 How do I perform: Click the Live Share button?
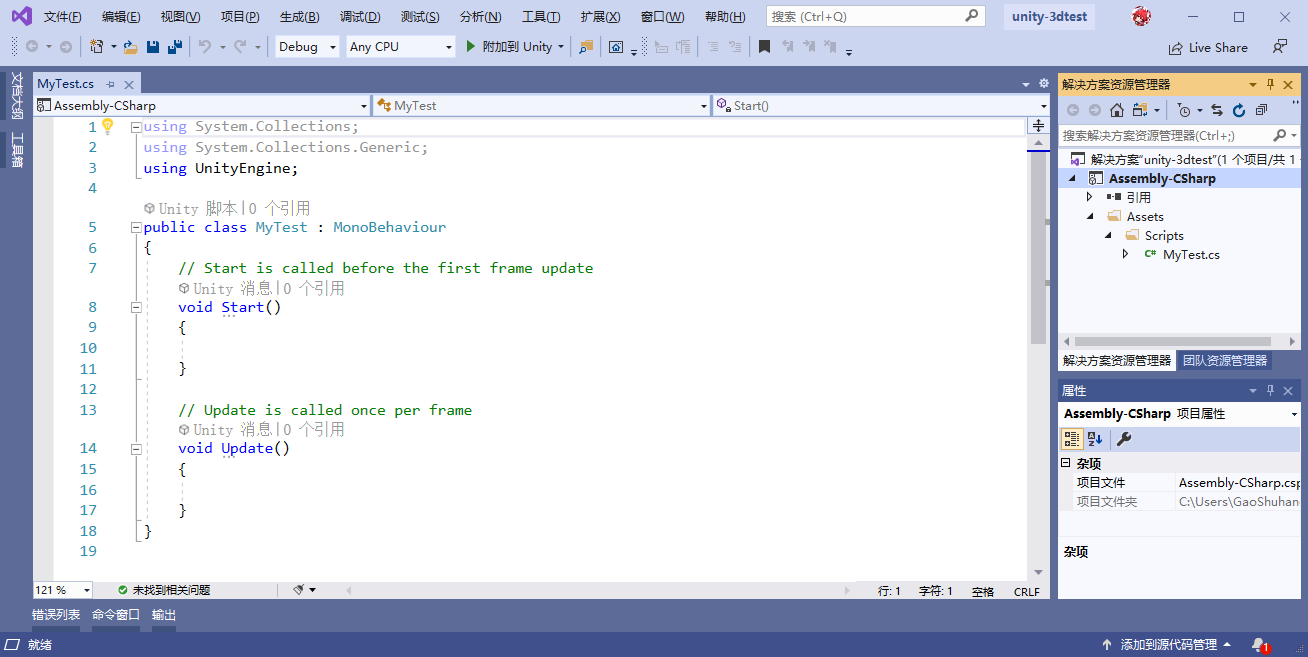pos(1208,48)
